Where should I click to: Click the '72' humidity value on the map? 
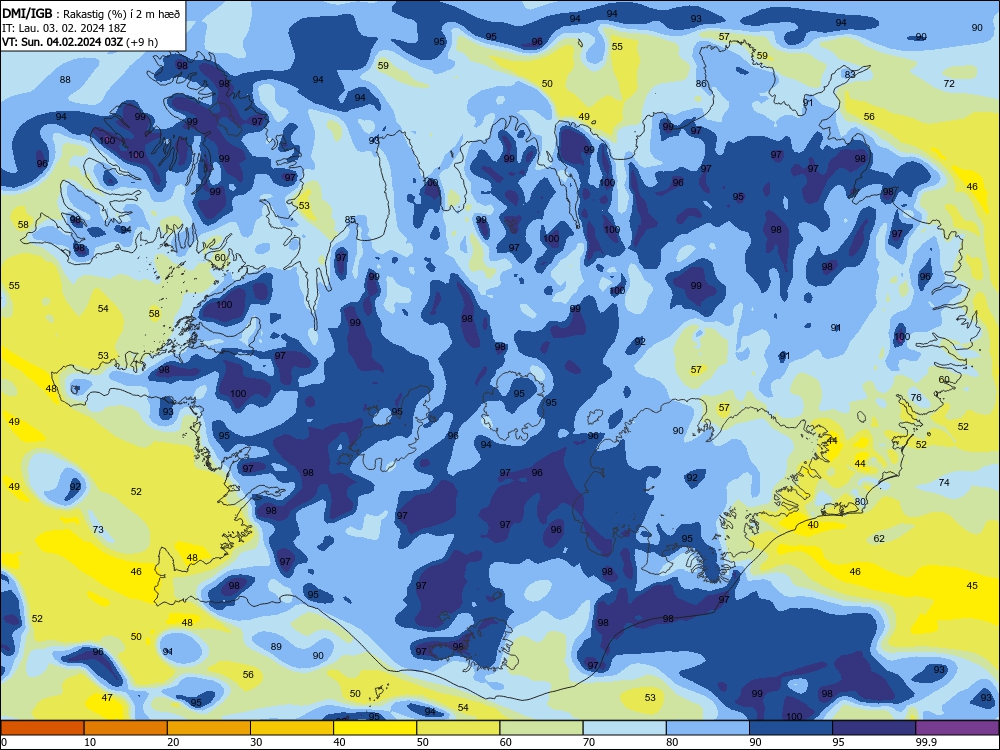949,84
